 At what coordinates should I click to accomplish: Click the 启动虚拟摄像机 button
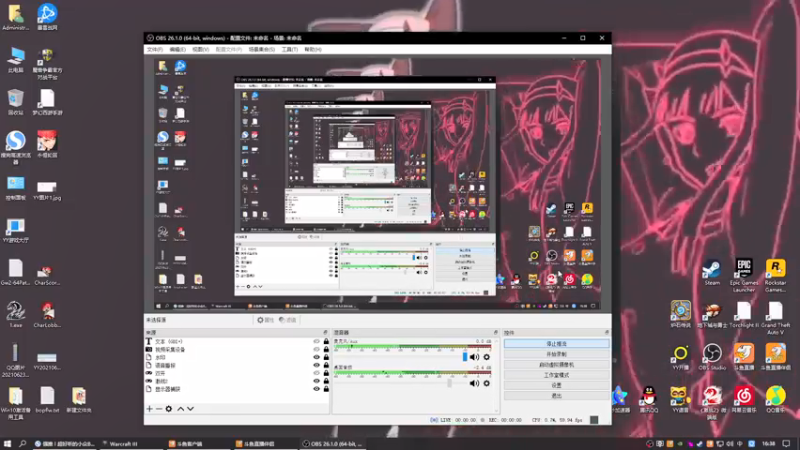tap(556, 365)
